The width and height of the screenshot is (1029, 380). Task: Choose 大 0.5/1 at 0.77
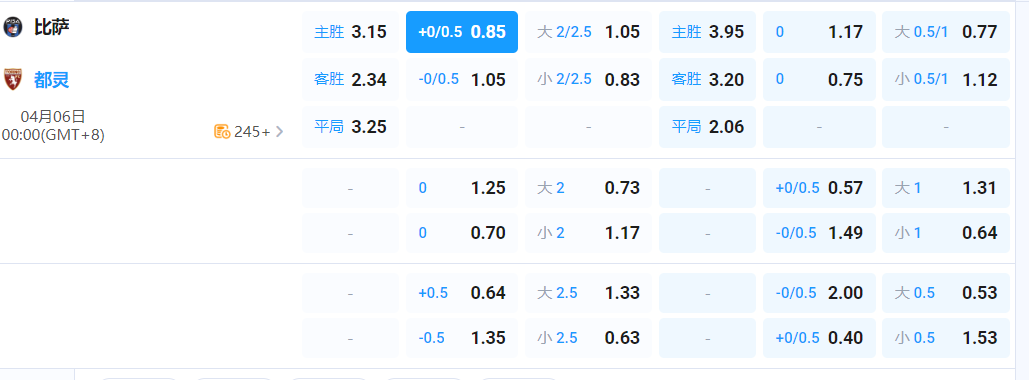[946, 32]
